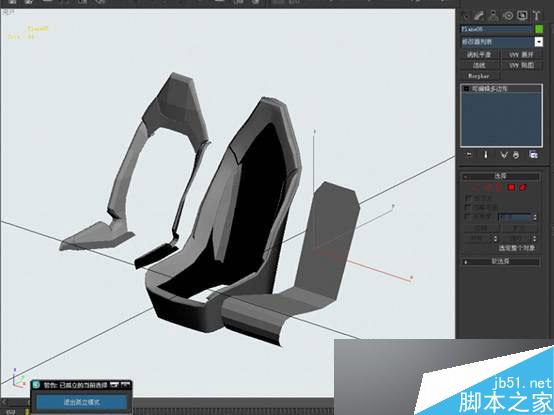Toggle the Ignore Backfacing checkbox

coord(467,207)
